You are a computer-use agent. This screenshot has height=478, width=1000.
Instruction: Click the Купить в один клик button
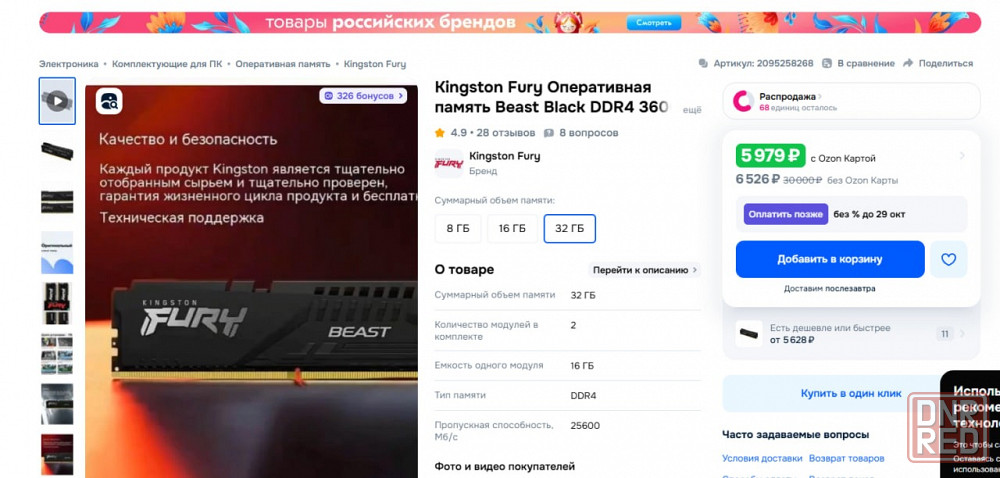pyautogui.click(x=851, y=393)
